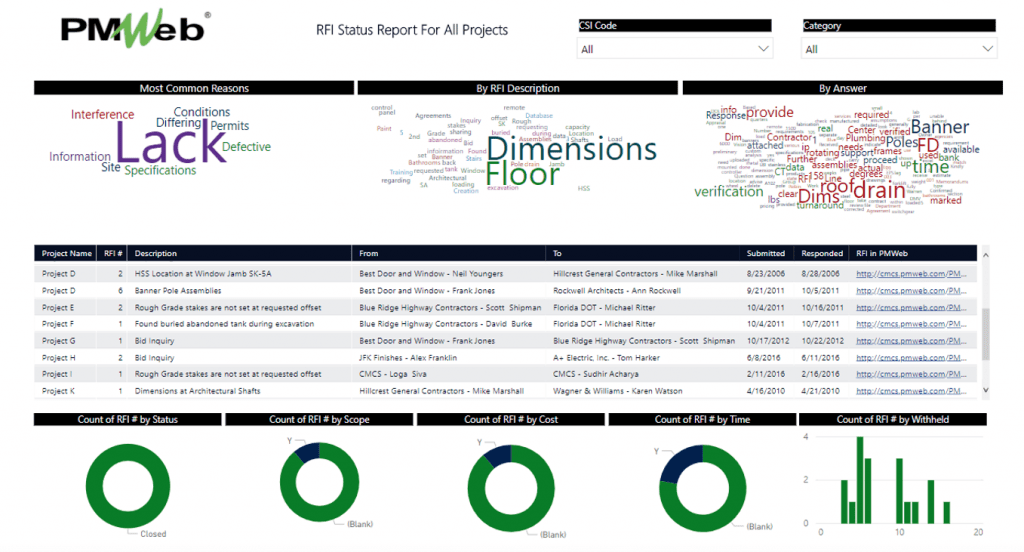Open PMWeb link for HSS Location row
This screenshot has width=1024, height=552.
911,274
